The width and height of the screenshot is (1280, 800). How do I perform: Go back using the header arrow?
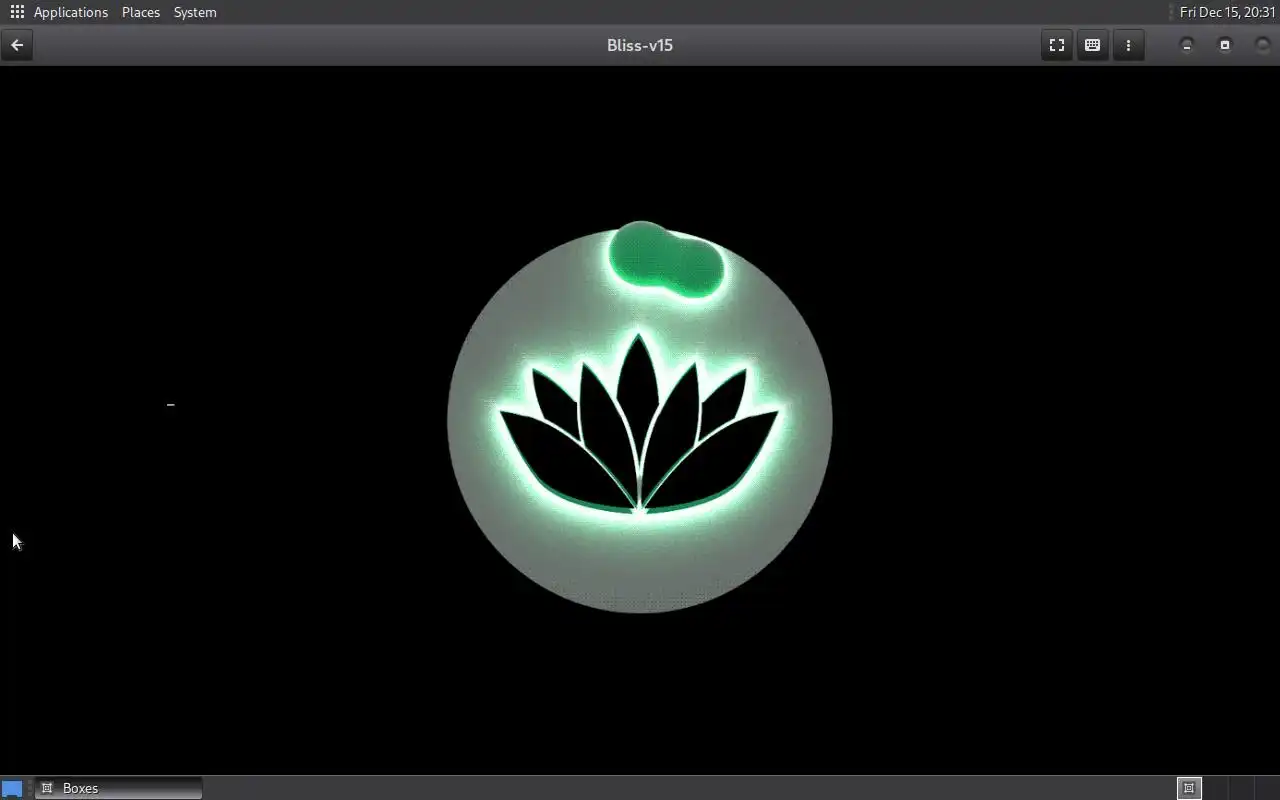(17, 45)
